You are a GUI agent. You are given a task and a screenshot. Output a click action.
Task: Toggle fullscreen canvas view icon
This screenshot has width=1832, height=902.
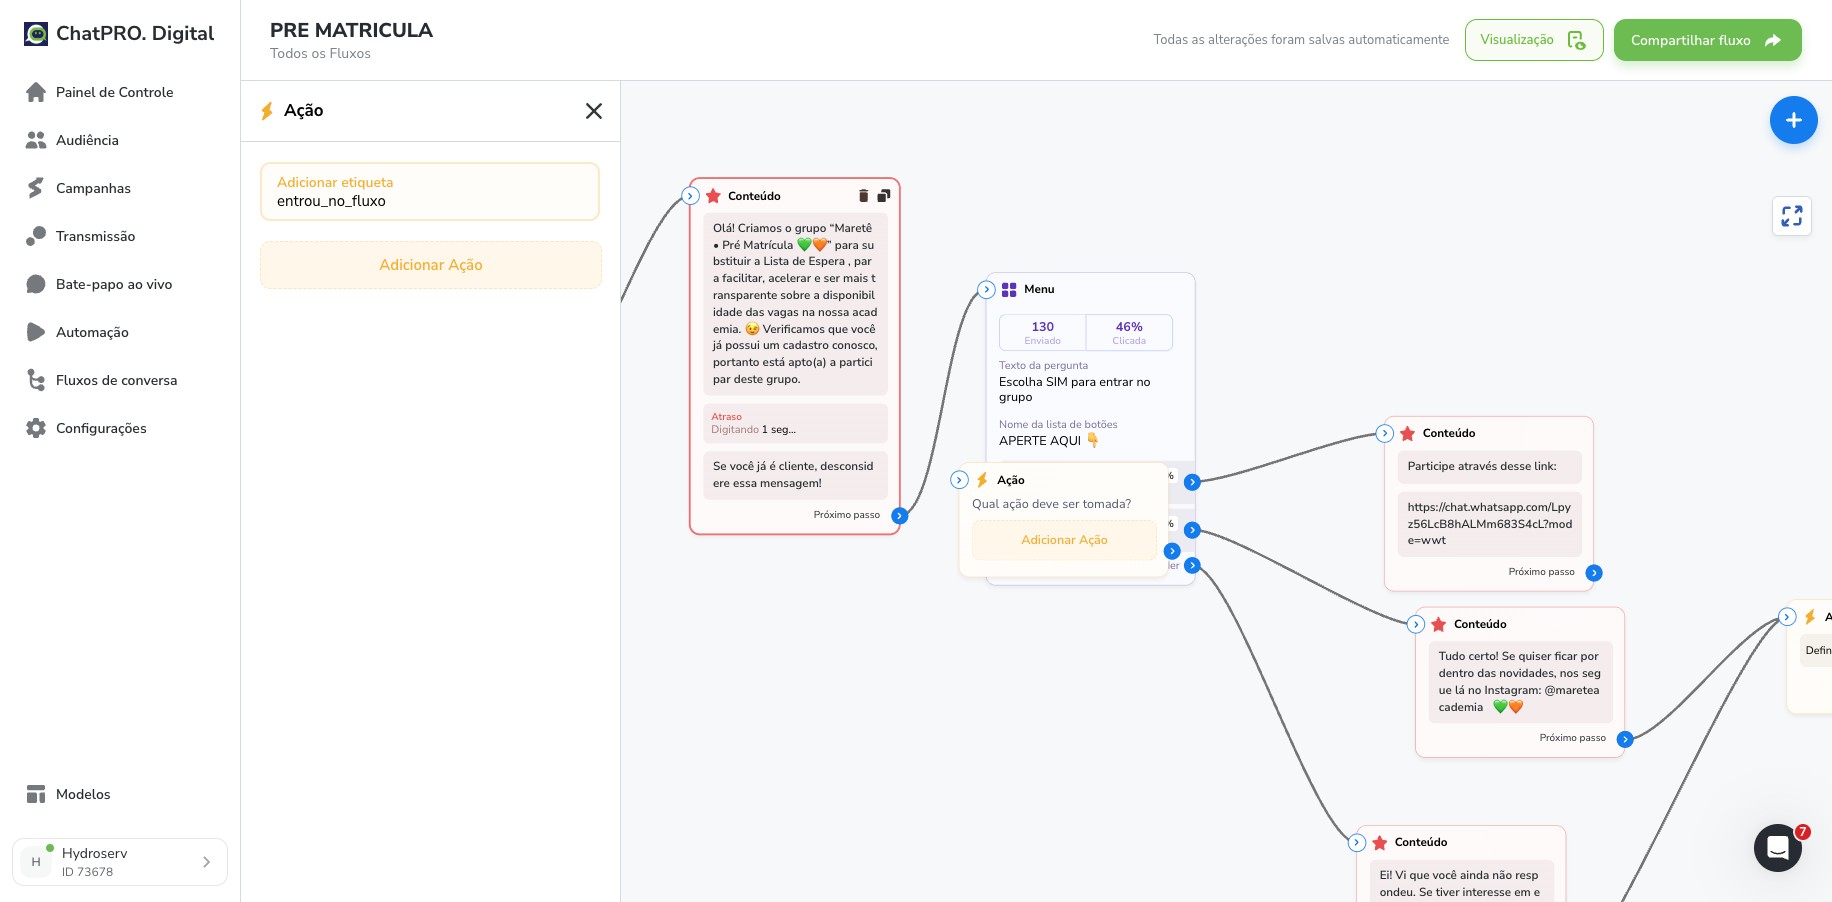[x=1791, y=216]
